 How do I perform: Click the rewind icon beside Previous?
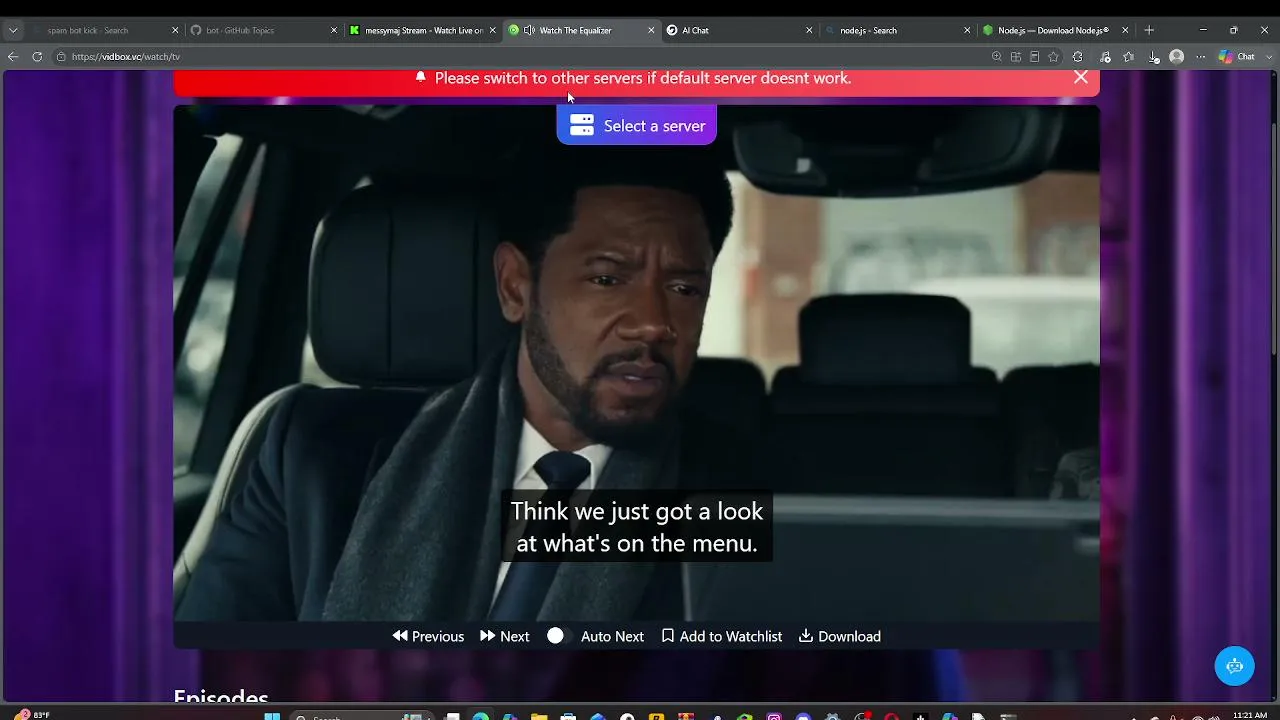click(400, 636)
